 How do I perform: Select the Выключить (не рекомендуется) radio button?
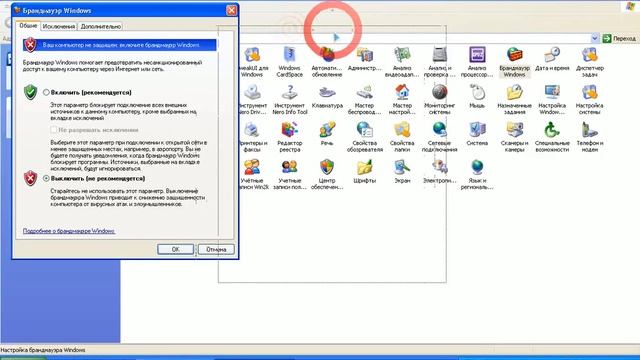tap(46, 178)
